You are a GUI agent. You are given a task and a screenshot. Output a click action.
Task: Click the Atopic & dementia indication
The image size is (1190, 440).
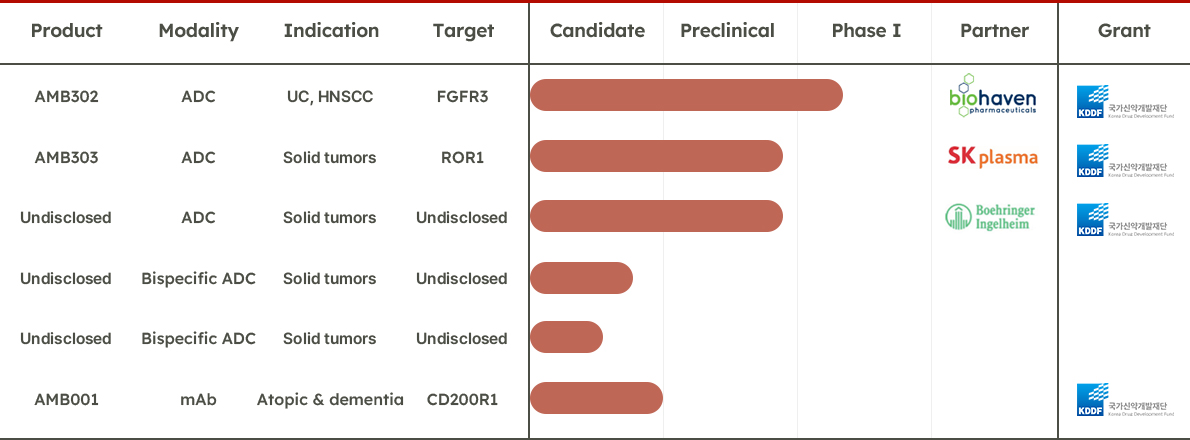pos(330,399)
